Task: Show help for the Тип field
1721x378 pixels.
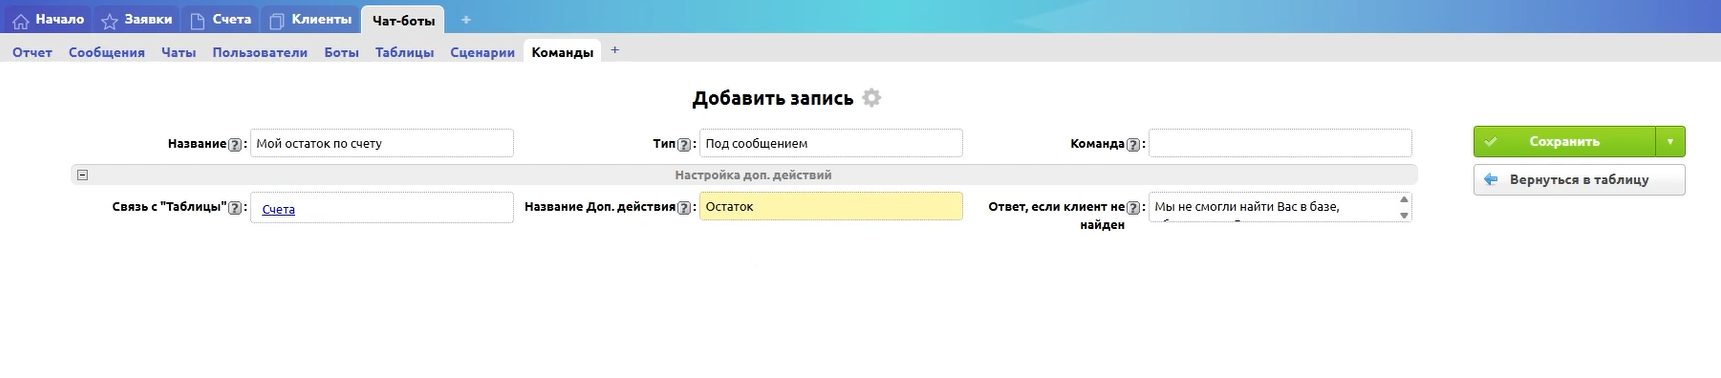Action: click(x=684, y=144)
